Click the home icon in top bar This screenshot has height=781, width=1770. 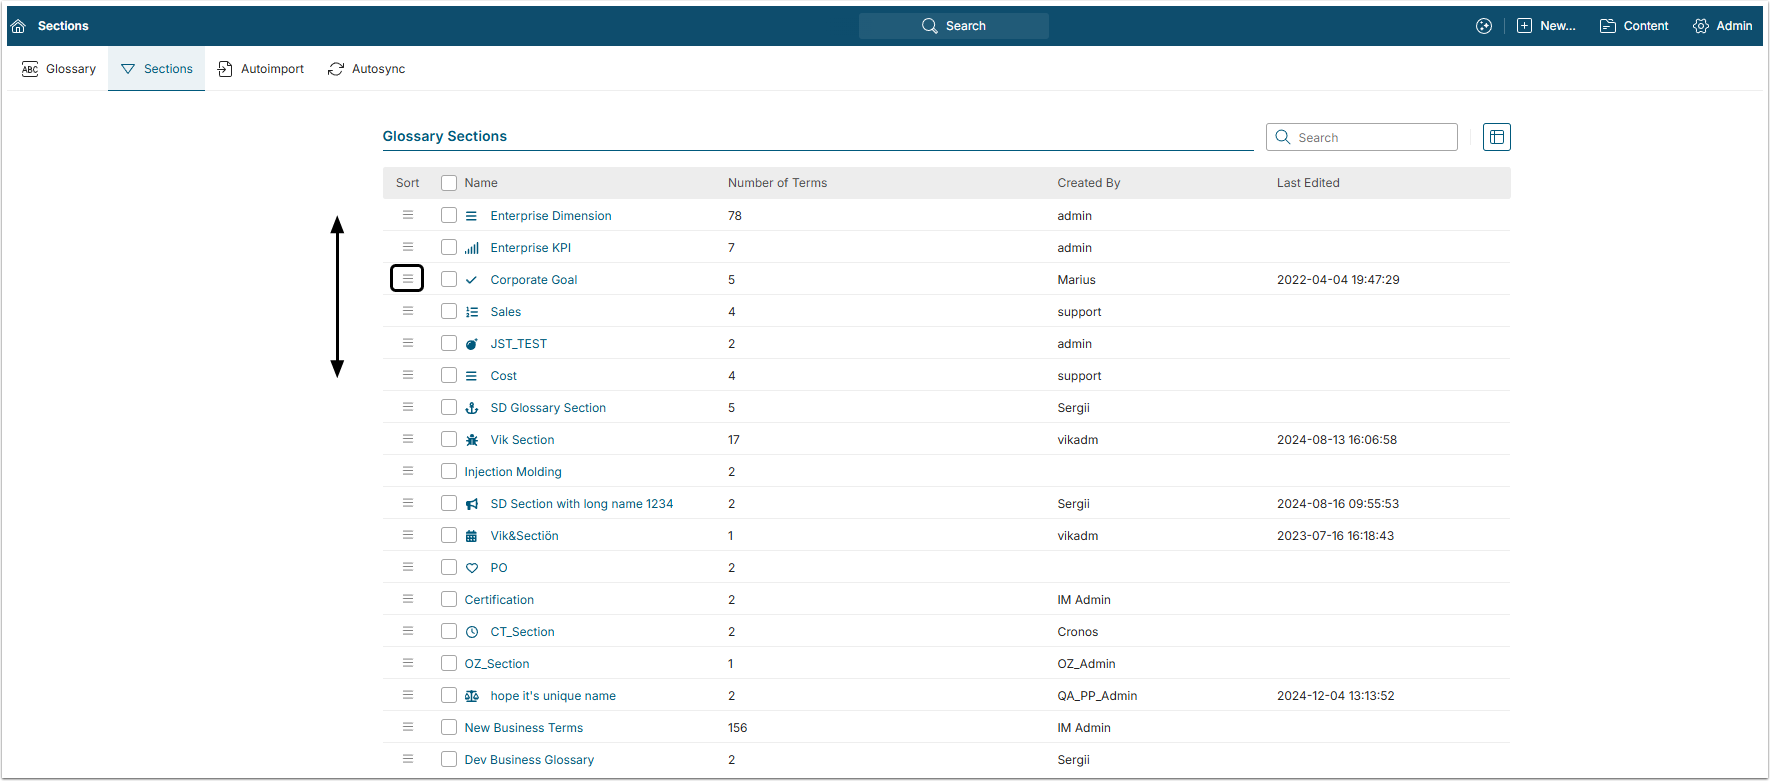(x=18, y=26)
